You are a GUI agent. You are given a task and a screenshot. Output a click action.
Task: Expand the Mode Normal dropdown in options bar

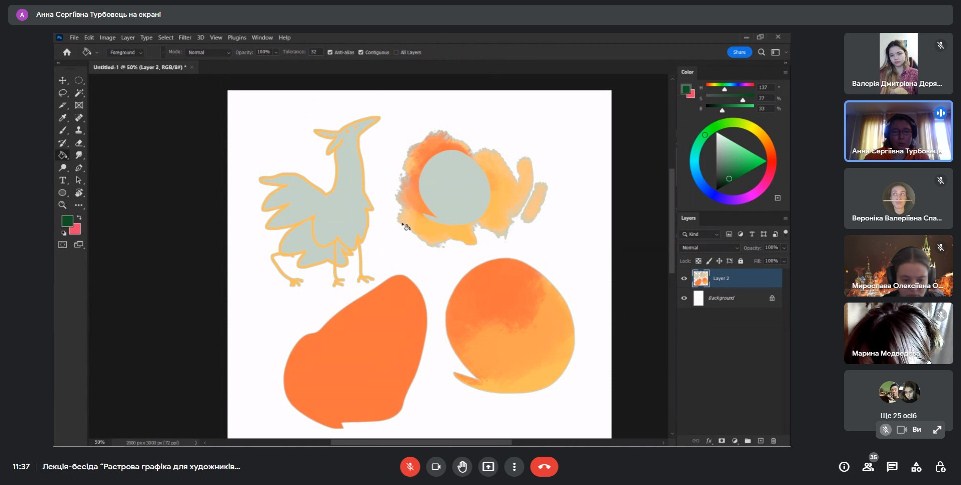[x=208, y=52]
